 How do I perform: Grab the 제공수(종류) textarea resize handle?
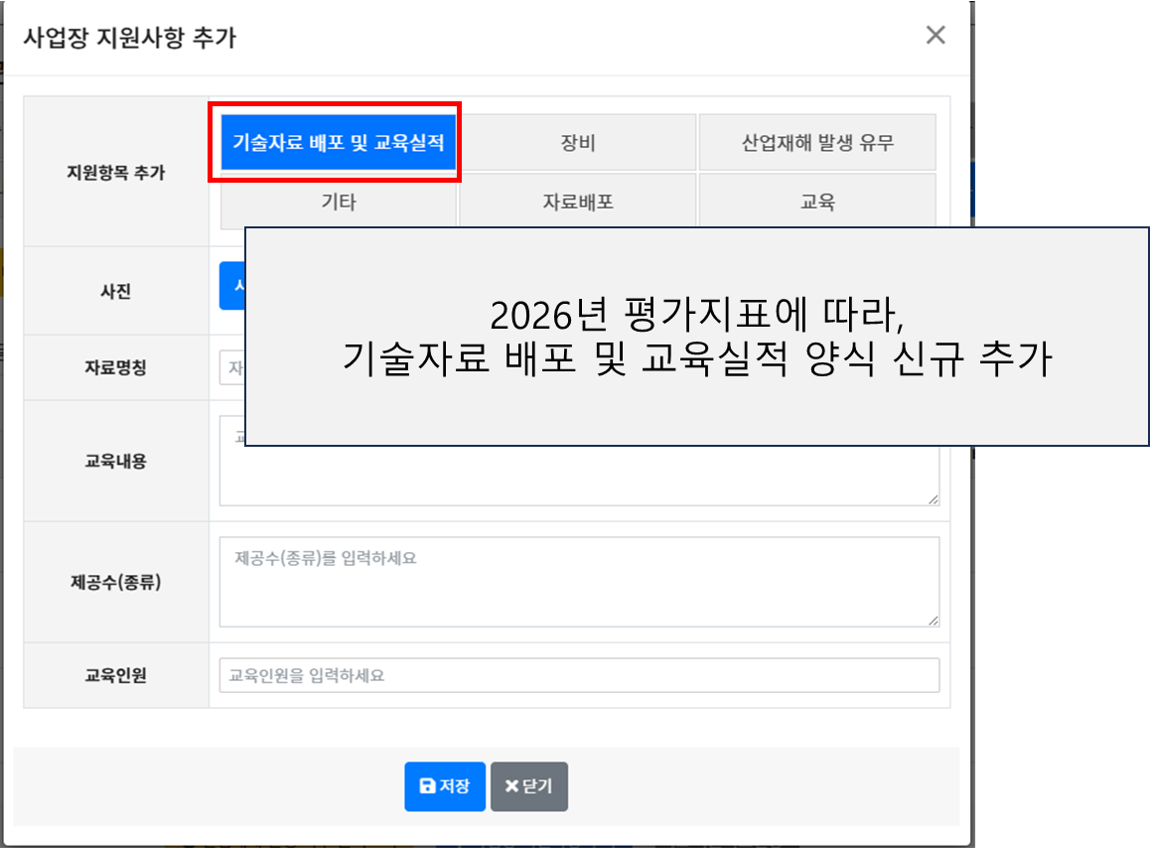tap(933, 621)
